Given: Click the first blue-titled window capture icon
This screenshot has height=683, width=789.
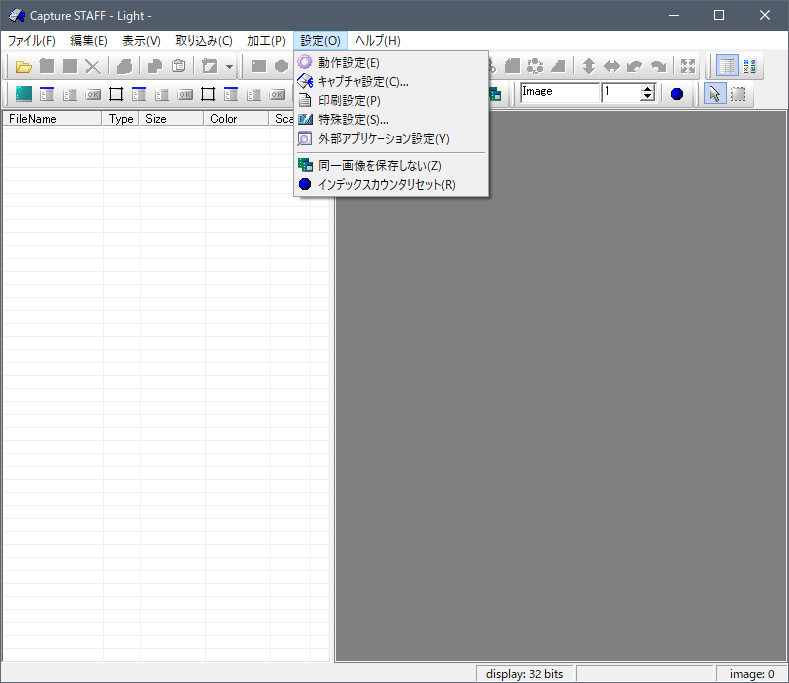Looking at the screenshot, I should pyautogui.click(x=47, y=94).
